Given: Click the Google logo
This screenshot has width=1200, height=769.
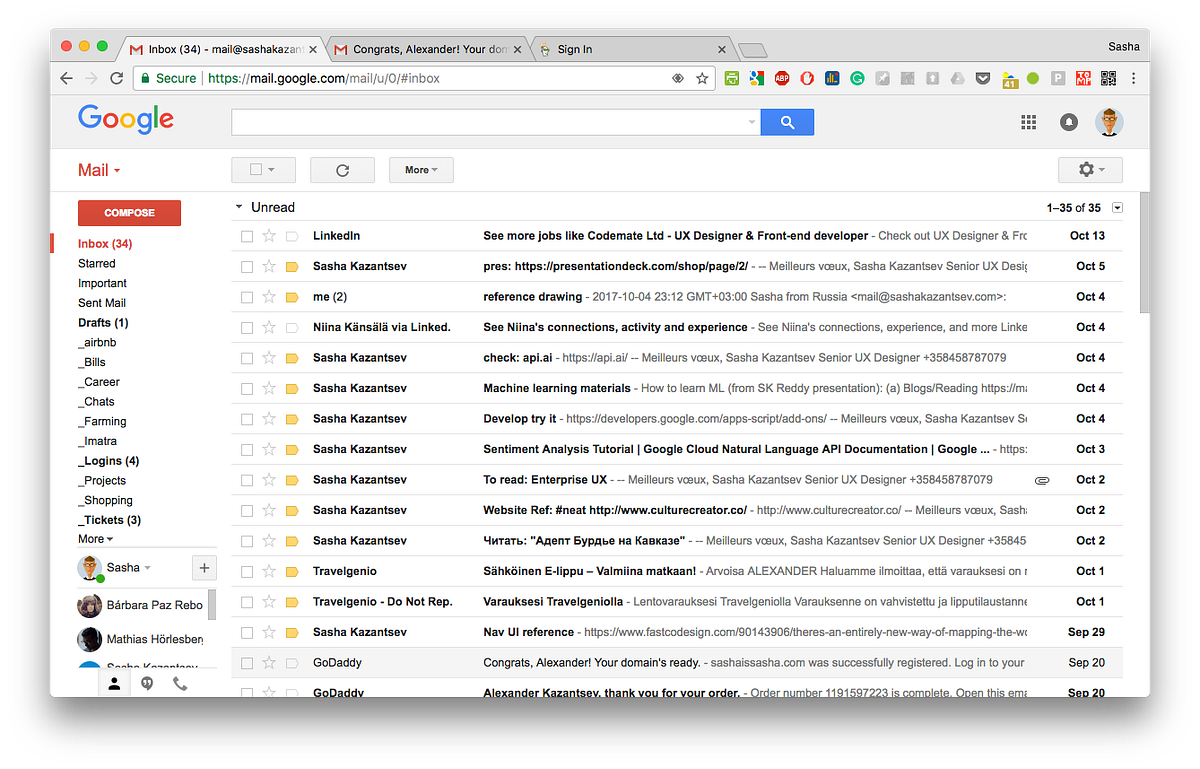Looking at the screenshot, I should [126, 119].
